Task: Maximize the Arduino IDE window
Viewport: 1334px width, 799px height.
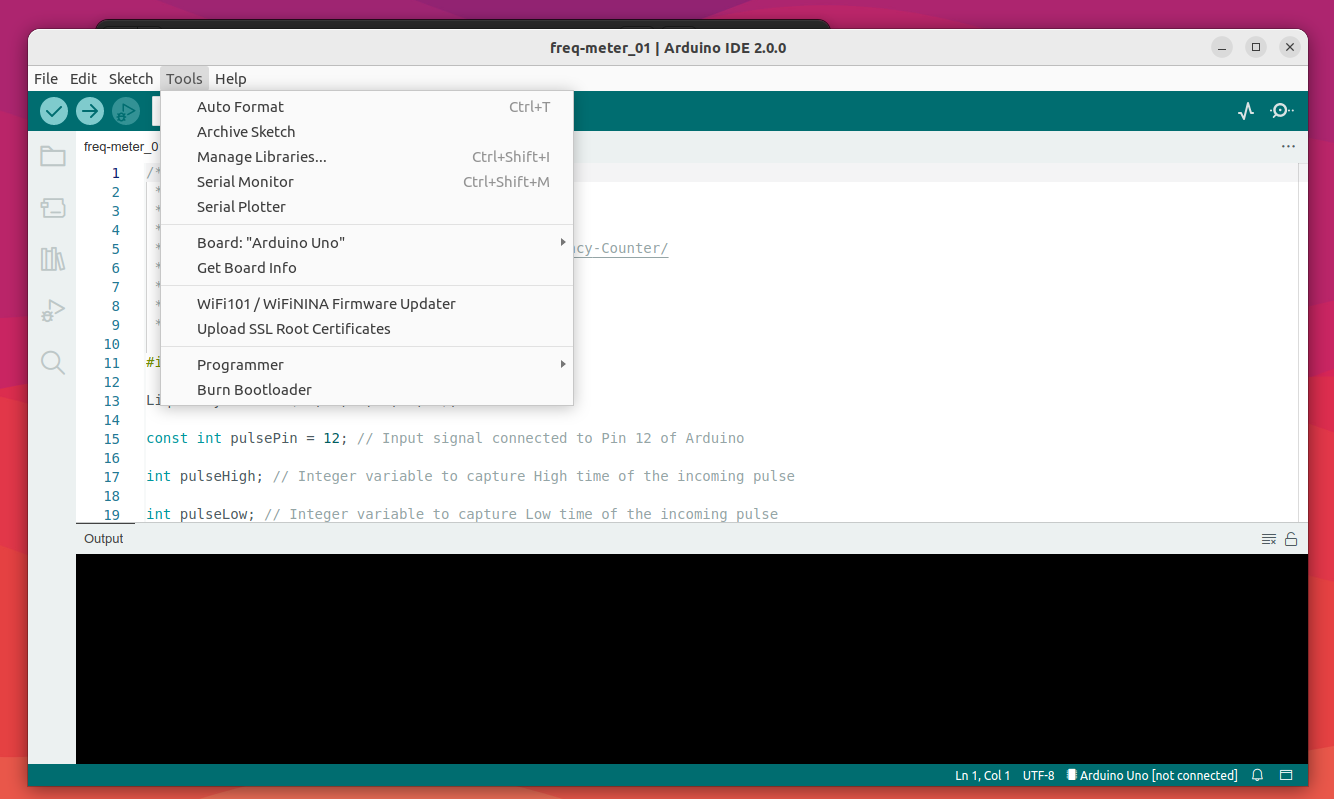Action: pos(1257,47)
